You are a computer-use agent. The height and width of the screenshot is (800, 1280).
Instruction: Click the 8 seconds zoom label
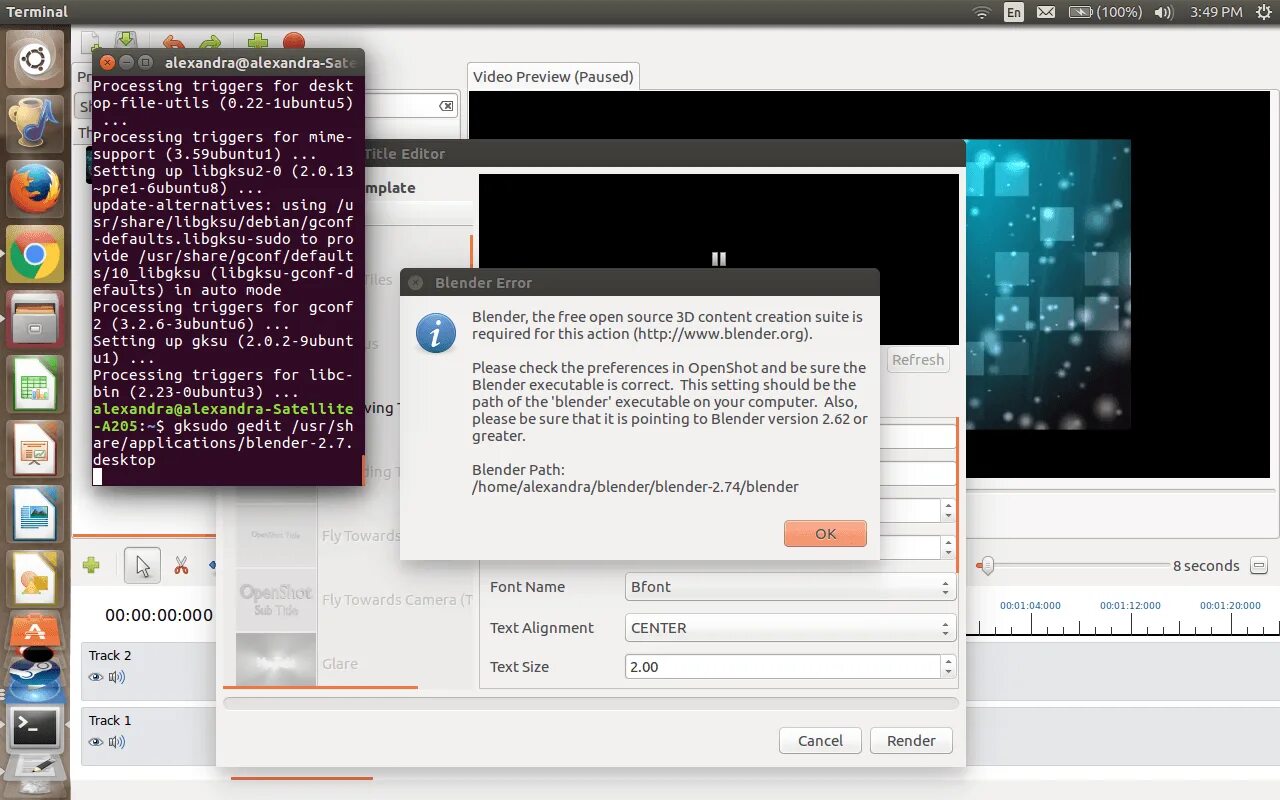[x=1206, y=566]
